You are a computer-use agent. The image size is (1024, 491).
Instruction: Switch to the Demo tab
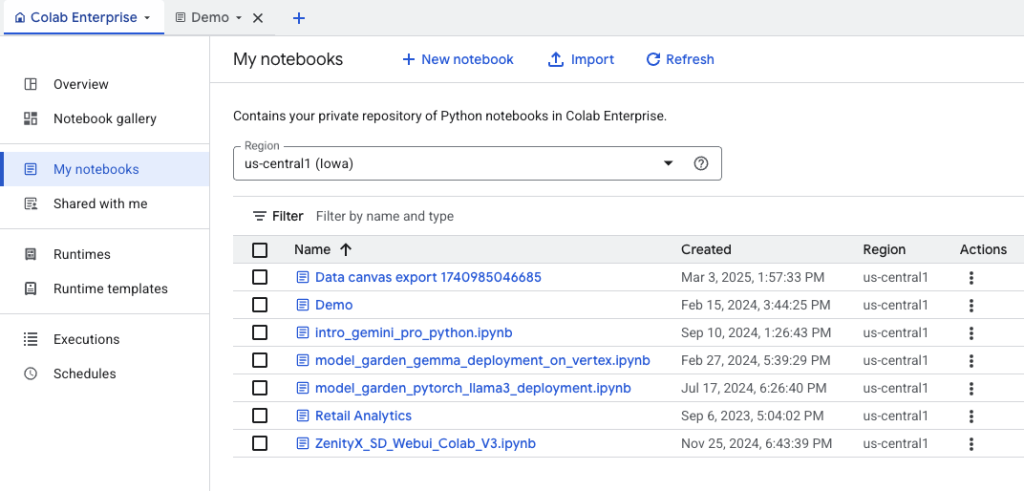210,18
